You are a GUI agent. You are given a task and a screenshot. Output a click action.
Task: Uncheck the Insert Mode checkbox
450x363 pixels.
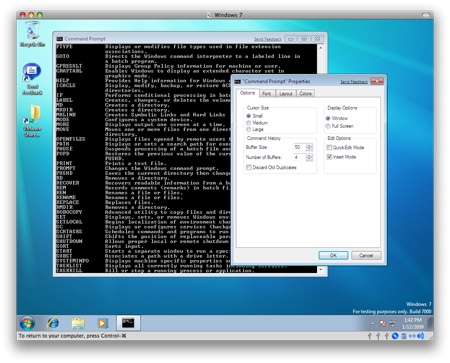click(x=329, y=157)
